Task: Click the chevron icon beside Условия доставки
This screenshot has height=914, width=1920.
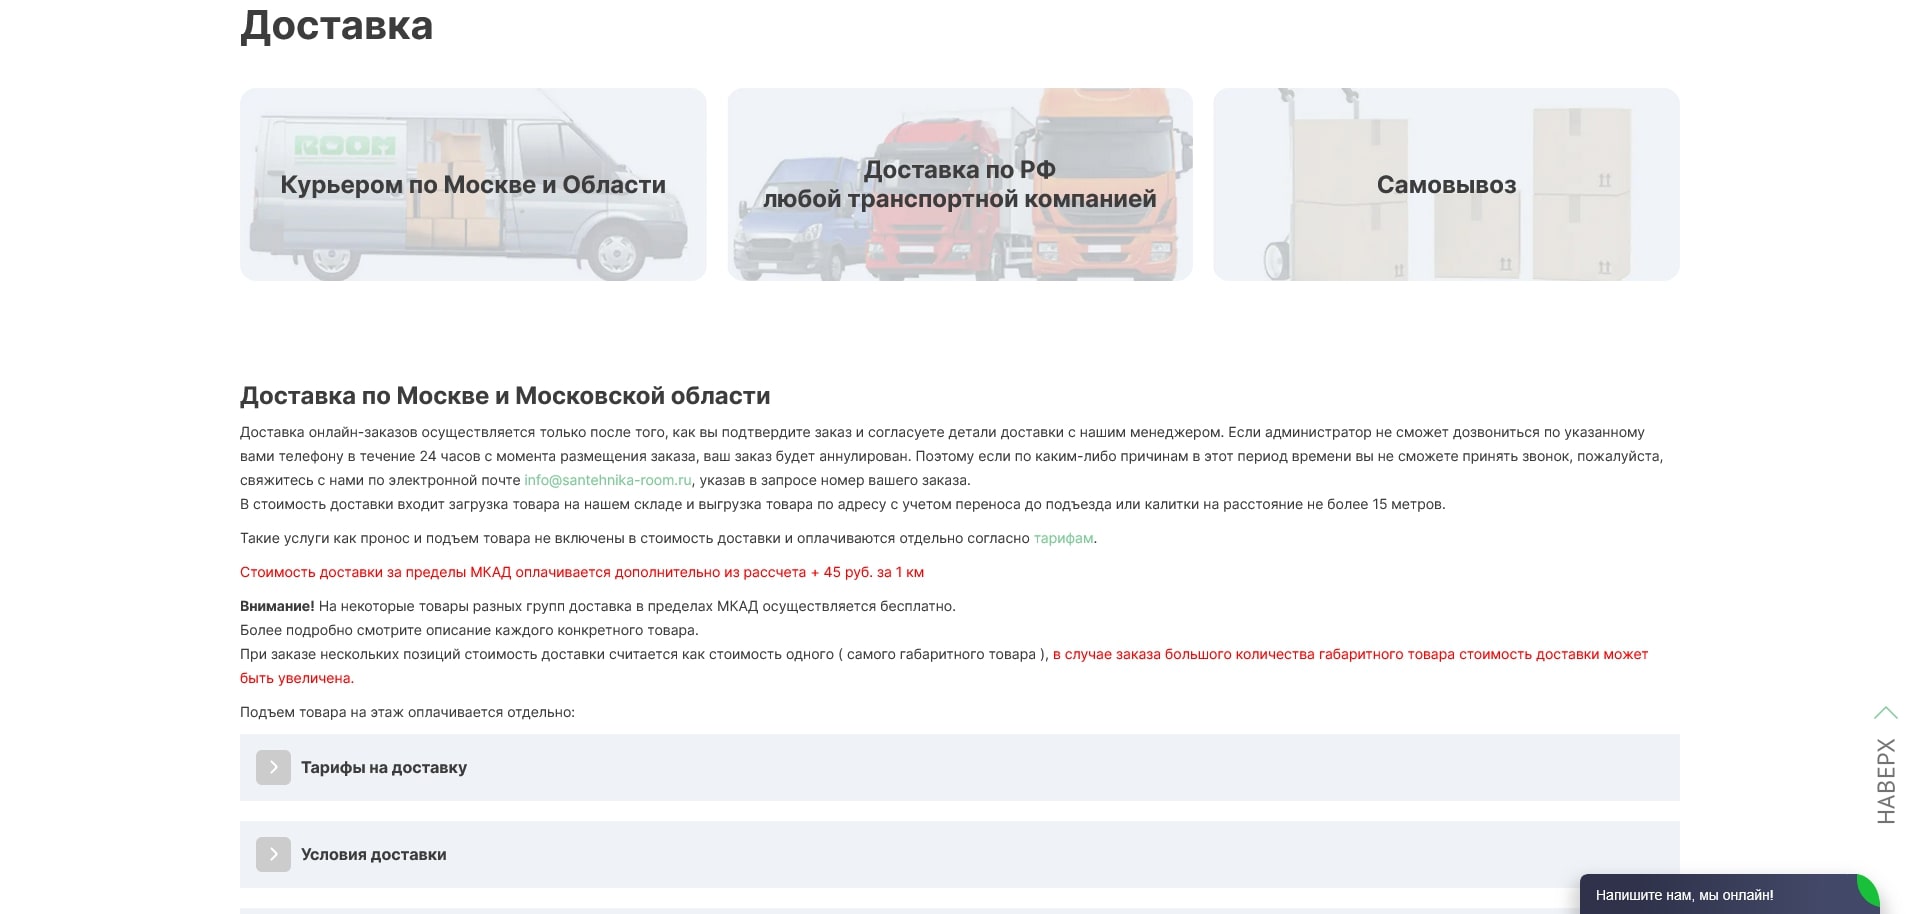Action: (273, 854)
